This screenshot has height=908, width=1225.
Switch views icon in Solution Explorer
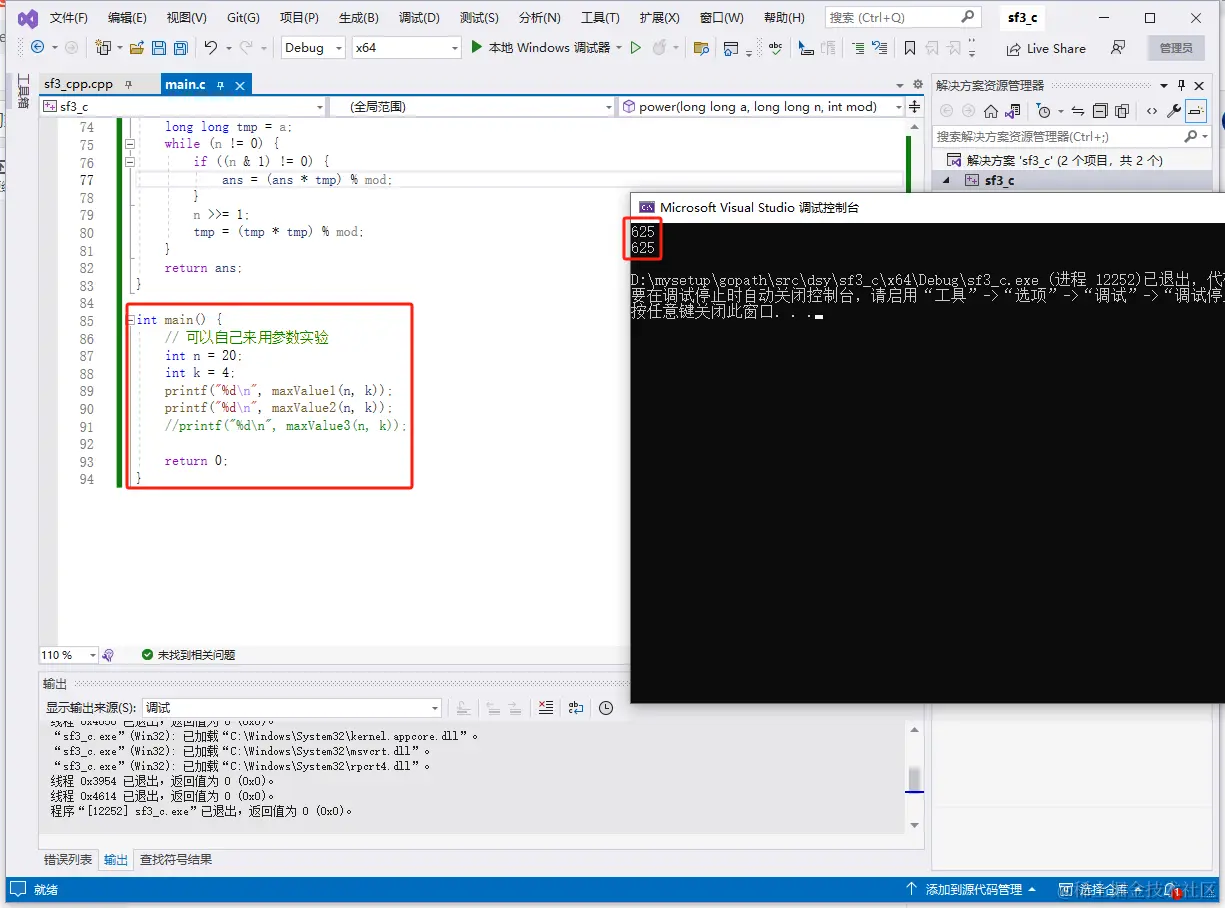pyautogui.click(x=1012, y=111)
